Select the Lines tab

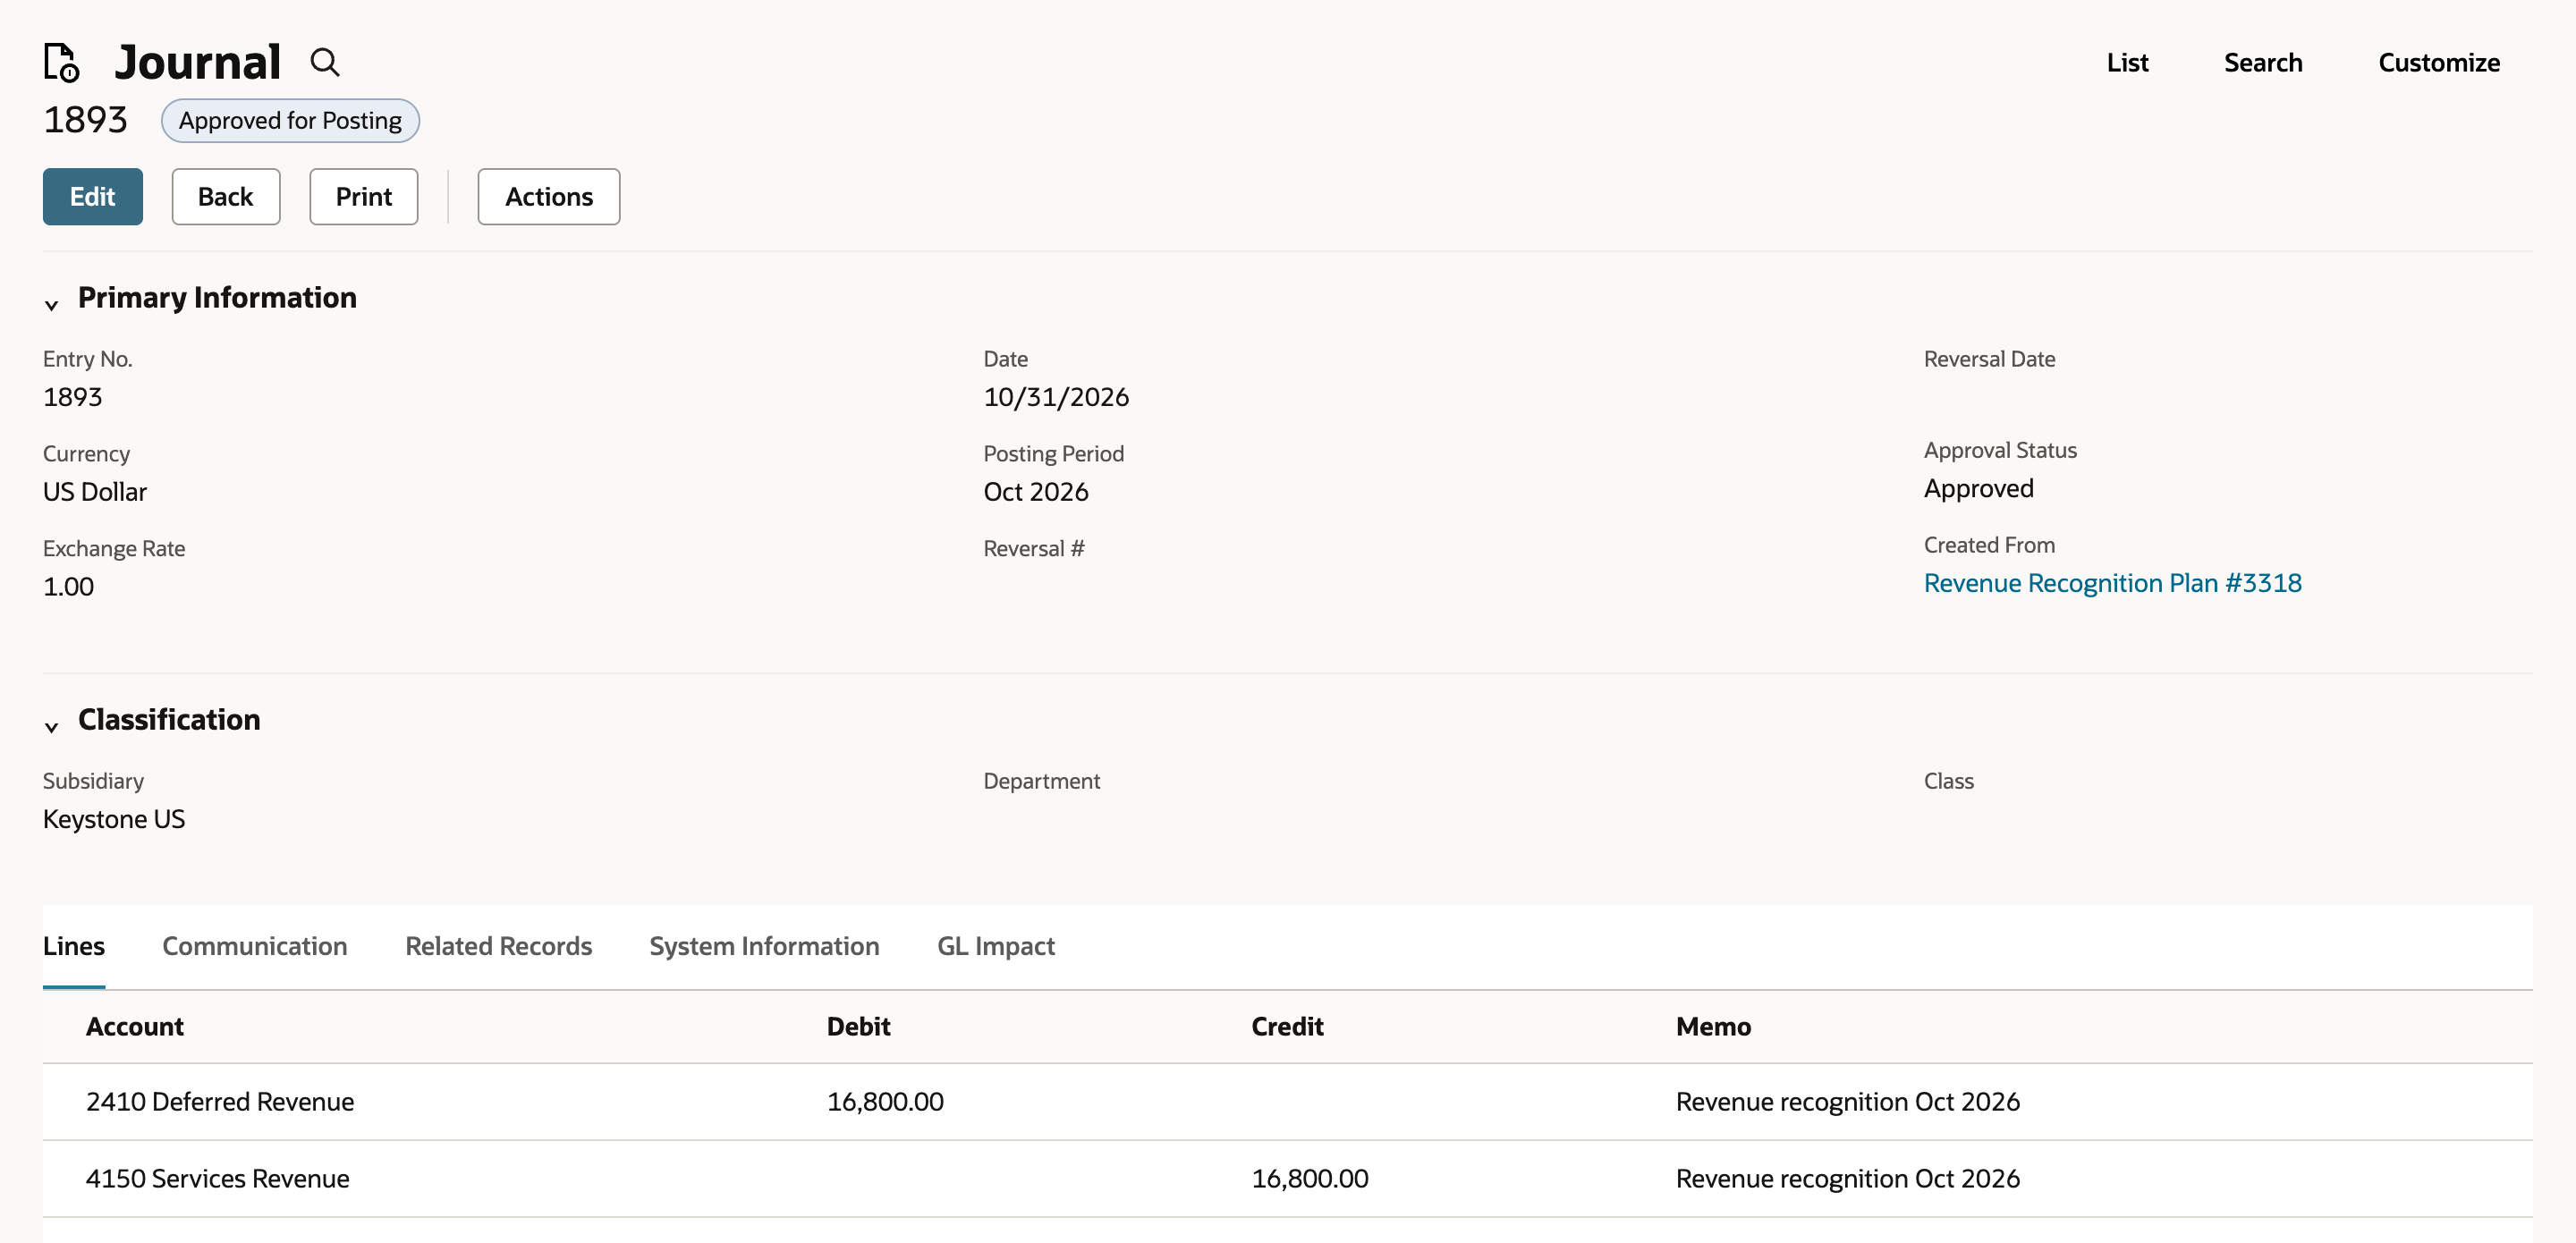(74, 946)
